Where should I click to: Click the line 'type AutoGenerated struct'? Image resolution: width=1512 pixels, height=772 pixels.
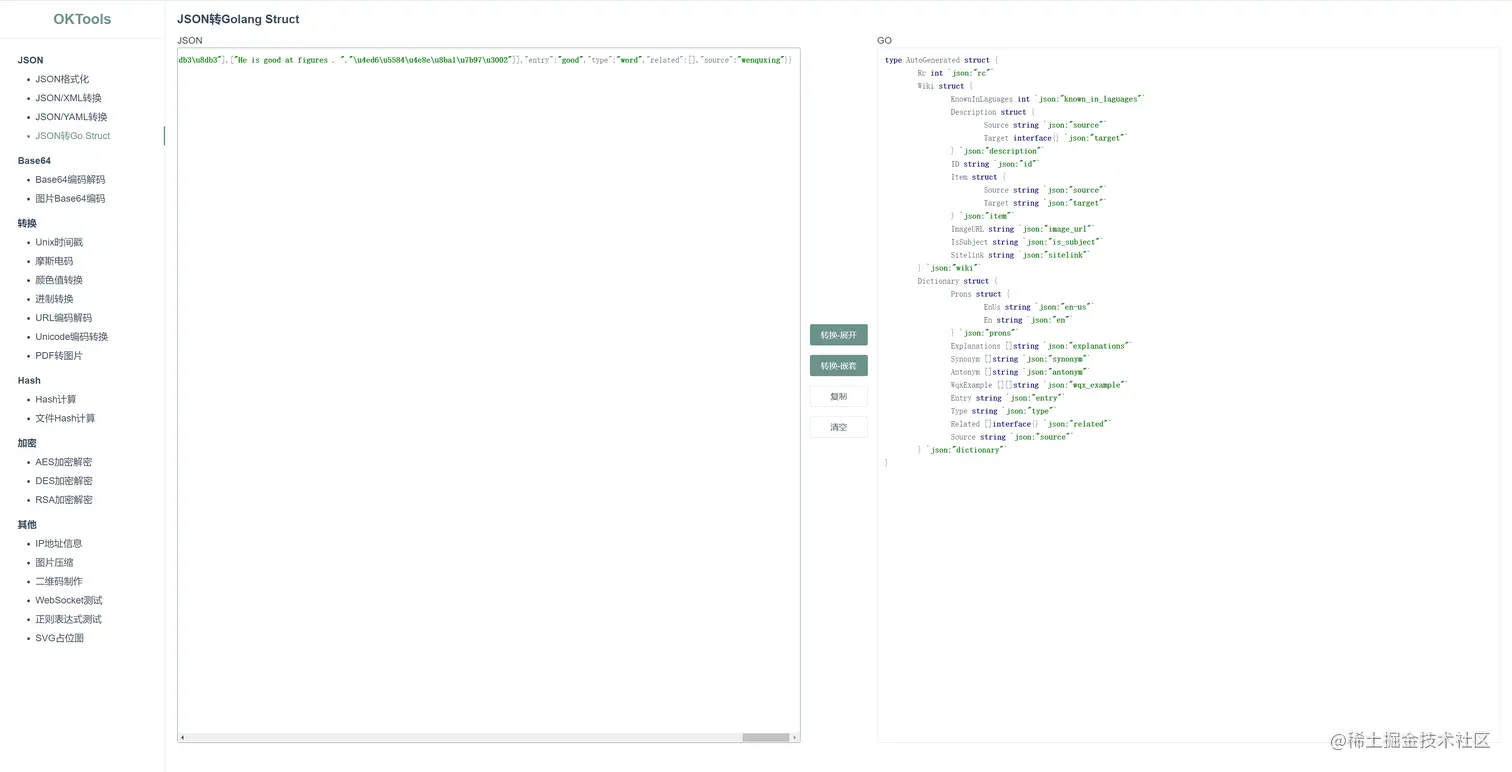click(941, 60)
